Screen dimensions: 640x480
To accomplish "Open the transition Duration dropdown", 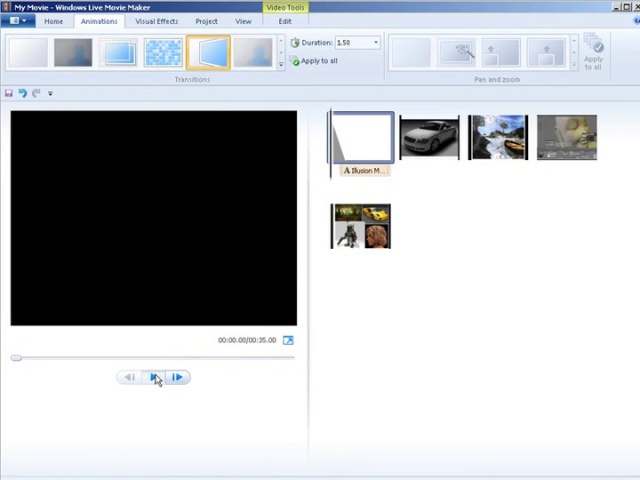I will 376,43.
